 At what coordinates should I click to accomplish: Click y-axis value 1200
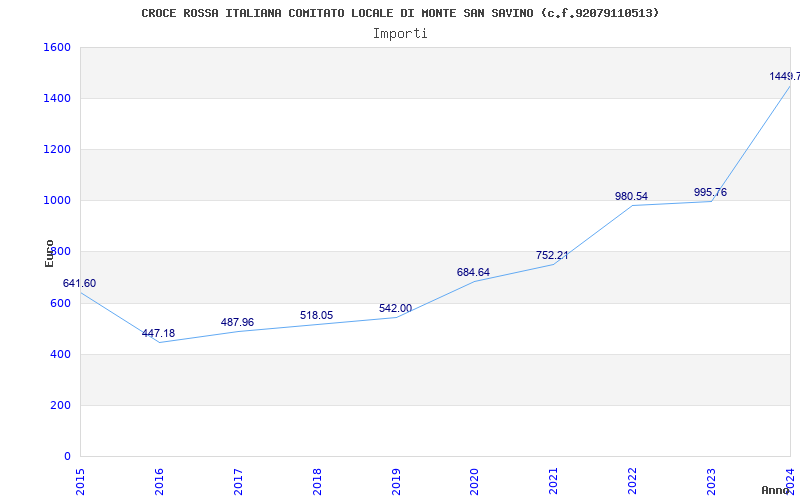57,149
